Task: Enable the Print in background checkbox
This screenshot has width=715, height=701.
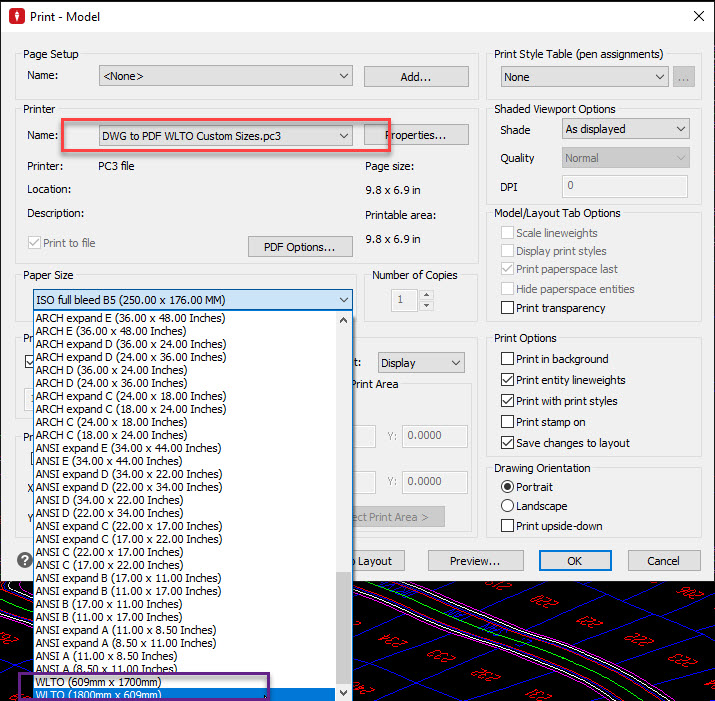Action: point(508,359)
